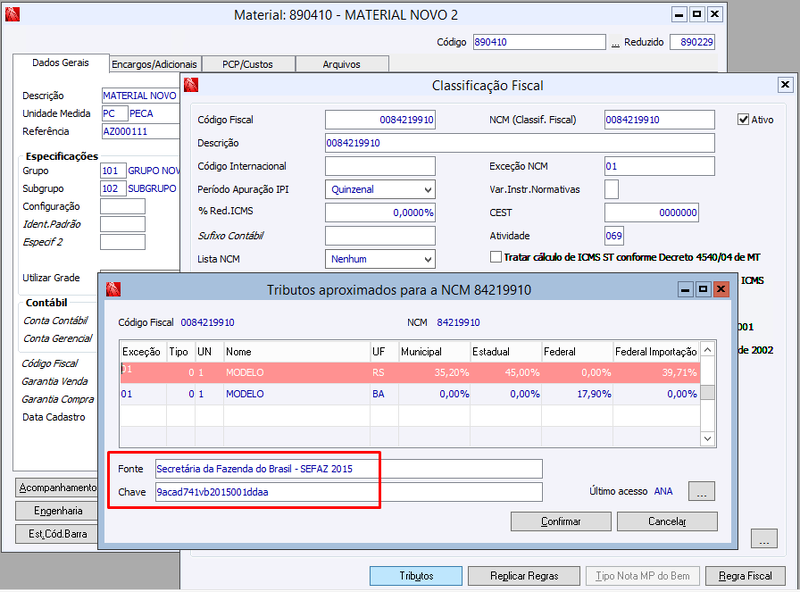
Task: Click the Sufixo Contábil field
Action: pyautogui.click(x=380, y=236)
